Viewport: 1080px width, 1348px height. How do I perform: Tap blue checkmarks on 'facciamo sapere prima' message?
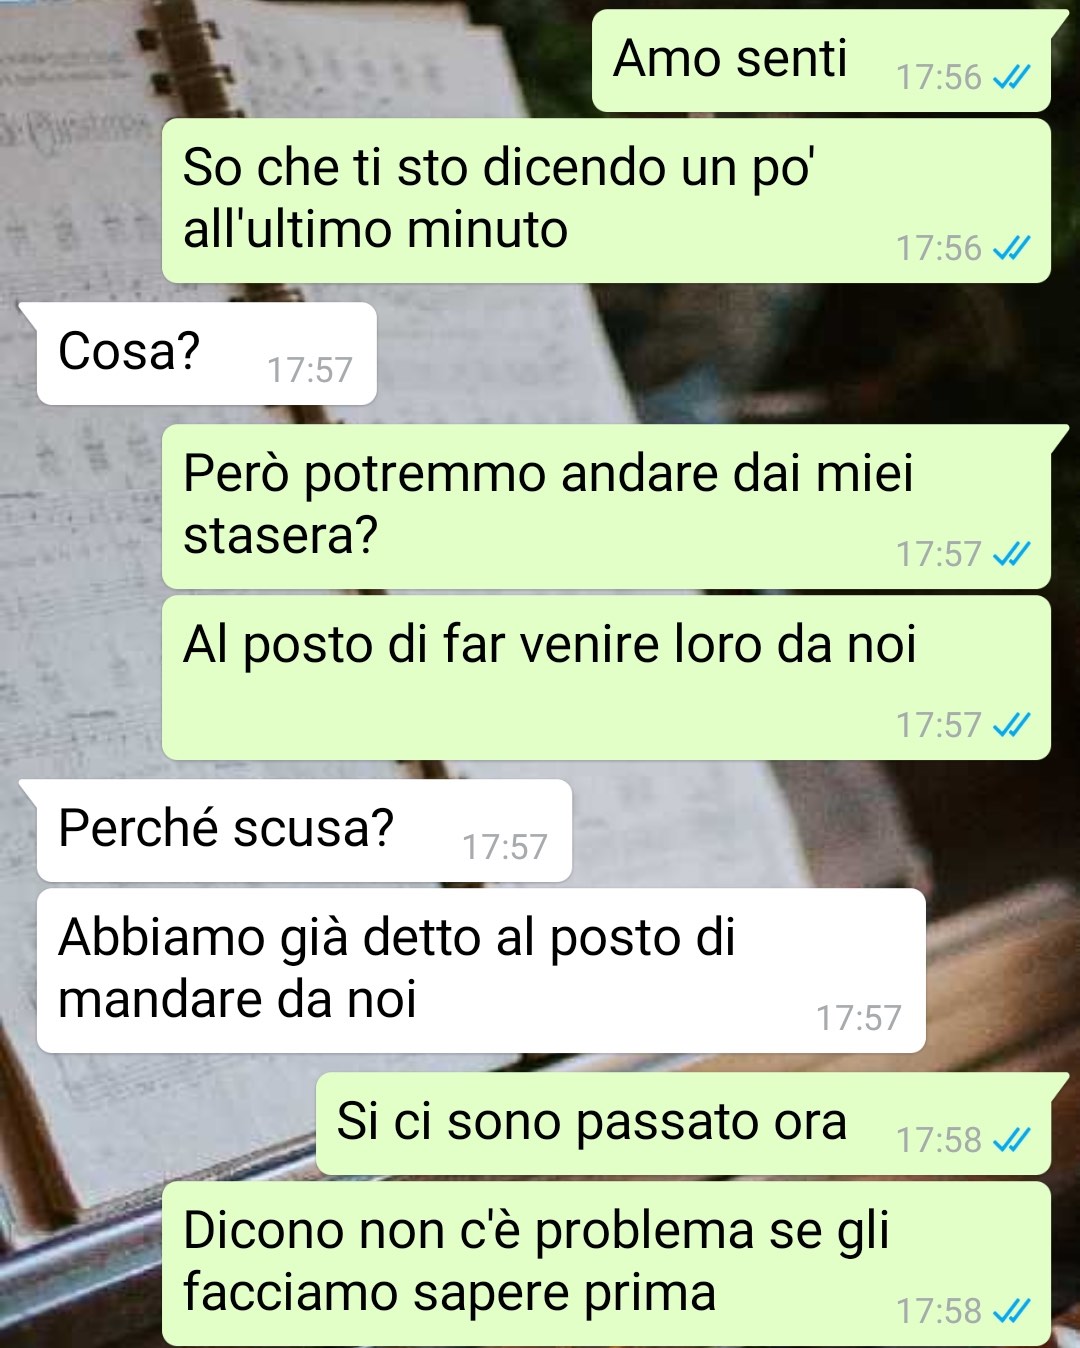pyautogui.click(x=1011, y=1311)
